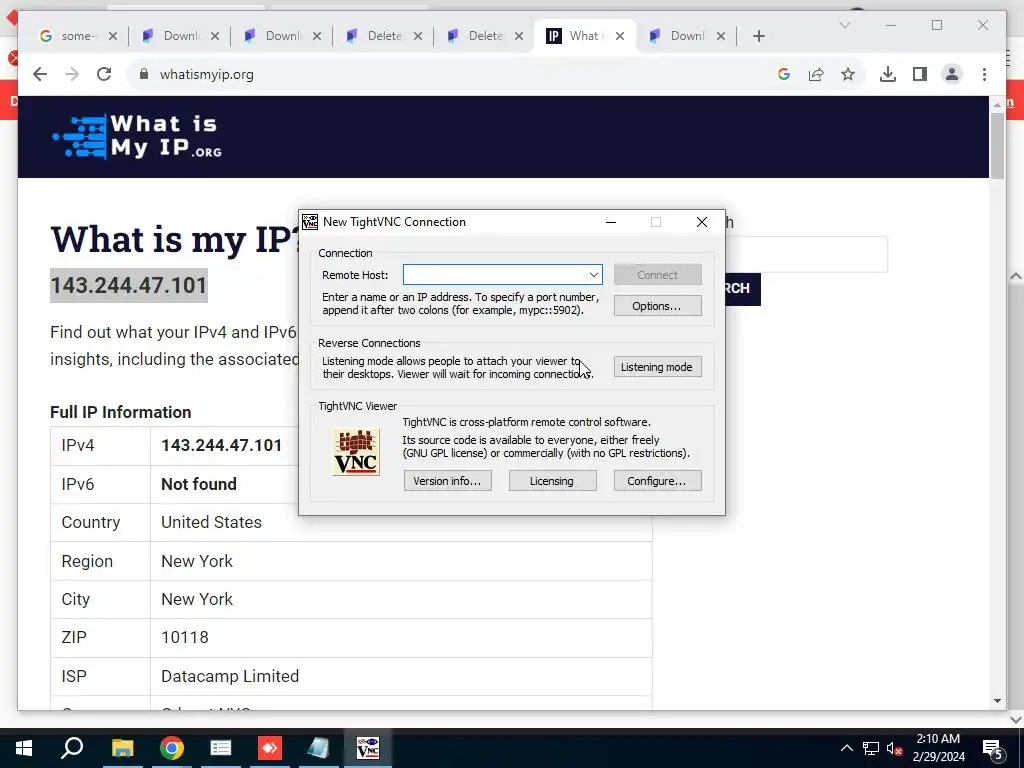Click Chrome icon in taskbar

click(172, 748)
